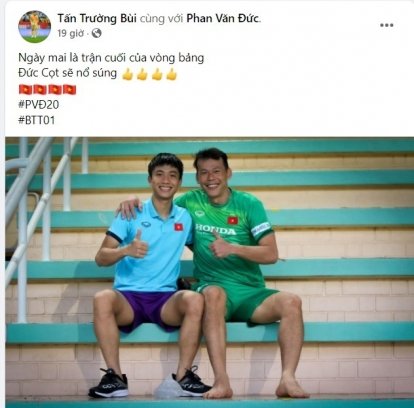Open the photo of two players on bleachers
Screen dimensions: 414x408
tap(209, 272)
